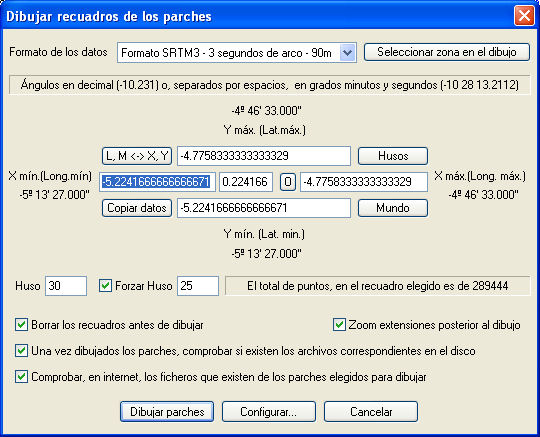
Task: Uncheck Comprobar en internet los ficheros checkbox
Action: [x=21, y=377]
